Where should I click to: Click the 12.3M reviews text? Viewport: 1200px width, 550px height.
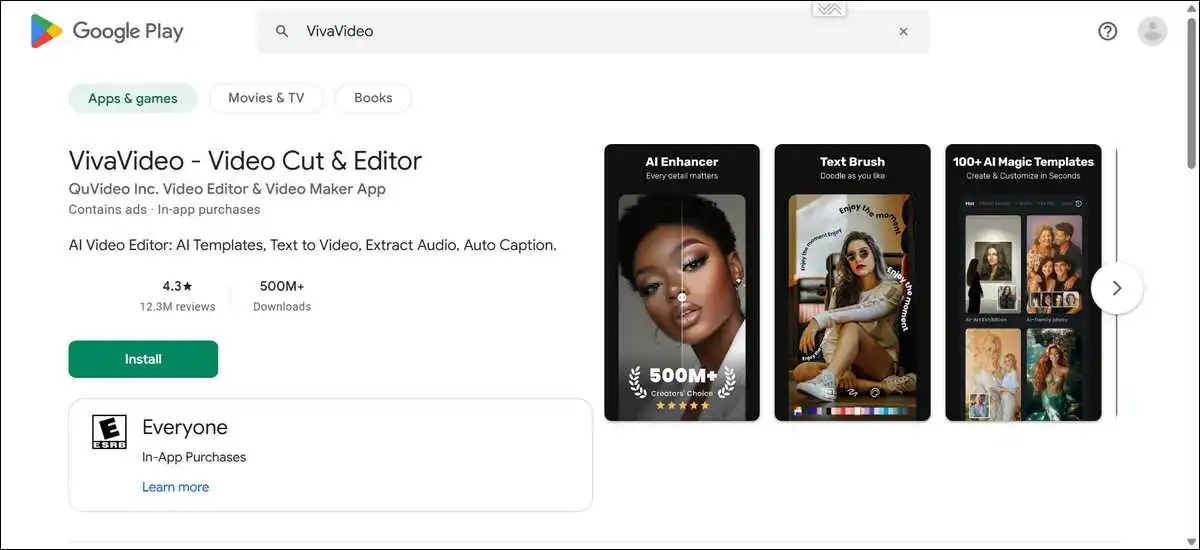(x=177, y=307)
